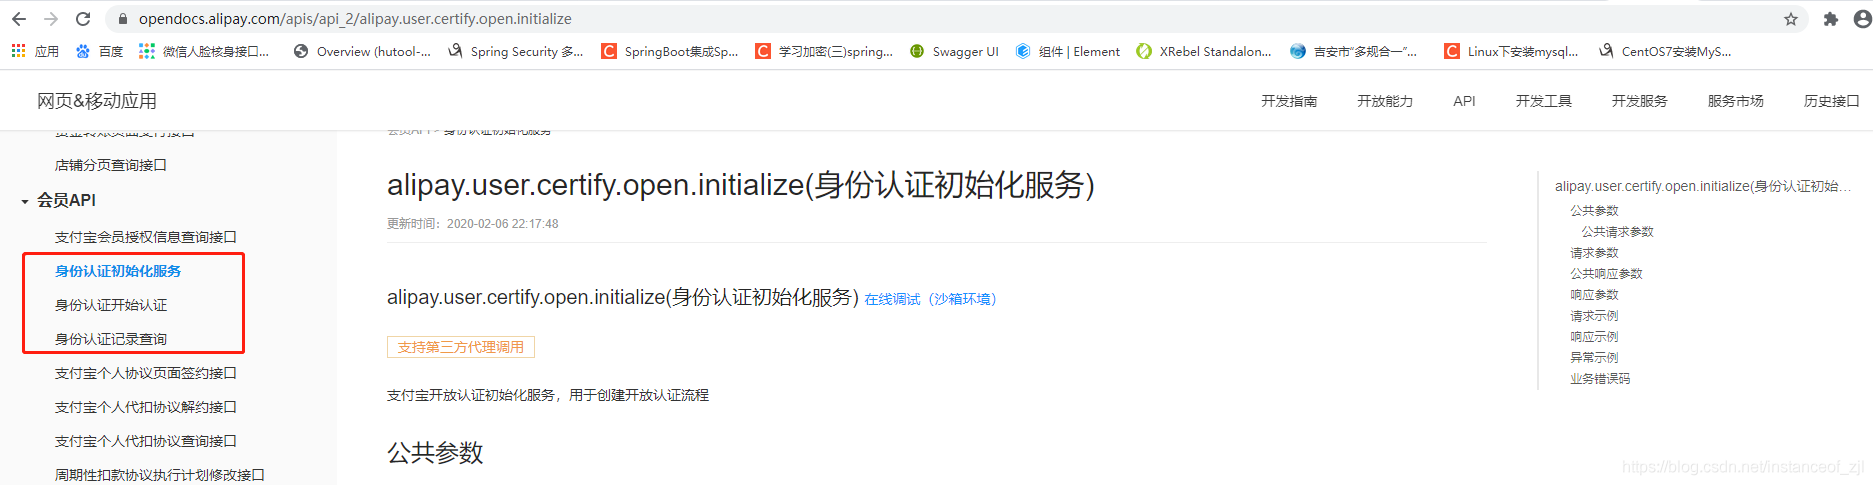Viewport: 1873px width, 485px height.
Task: Open the 开发服务 nav menu
Action: pyautogui.click(x=1639, y=101)
